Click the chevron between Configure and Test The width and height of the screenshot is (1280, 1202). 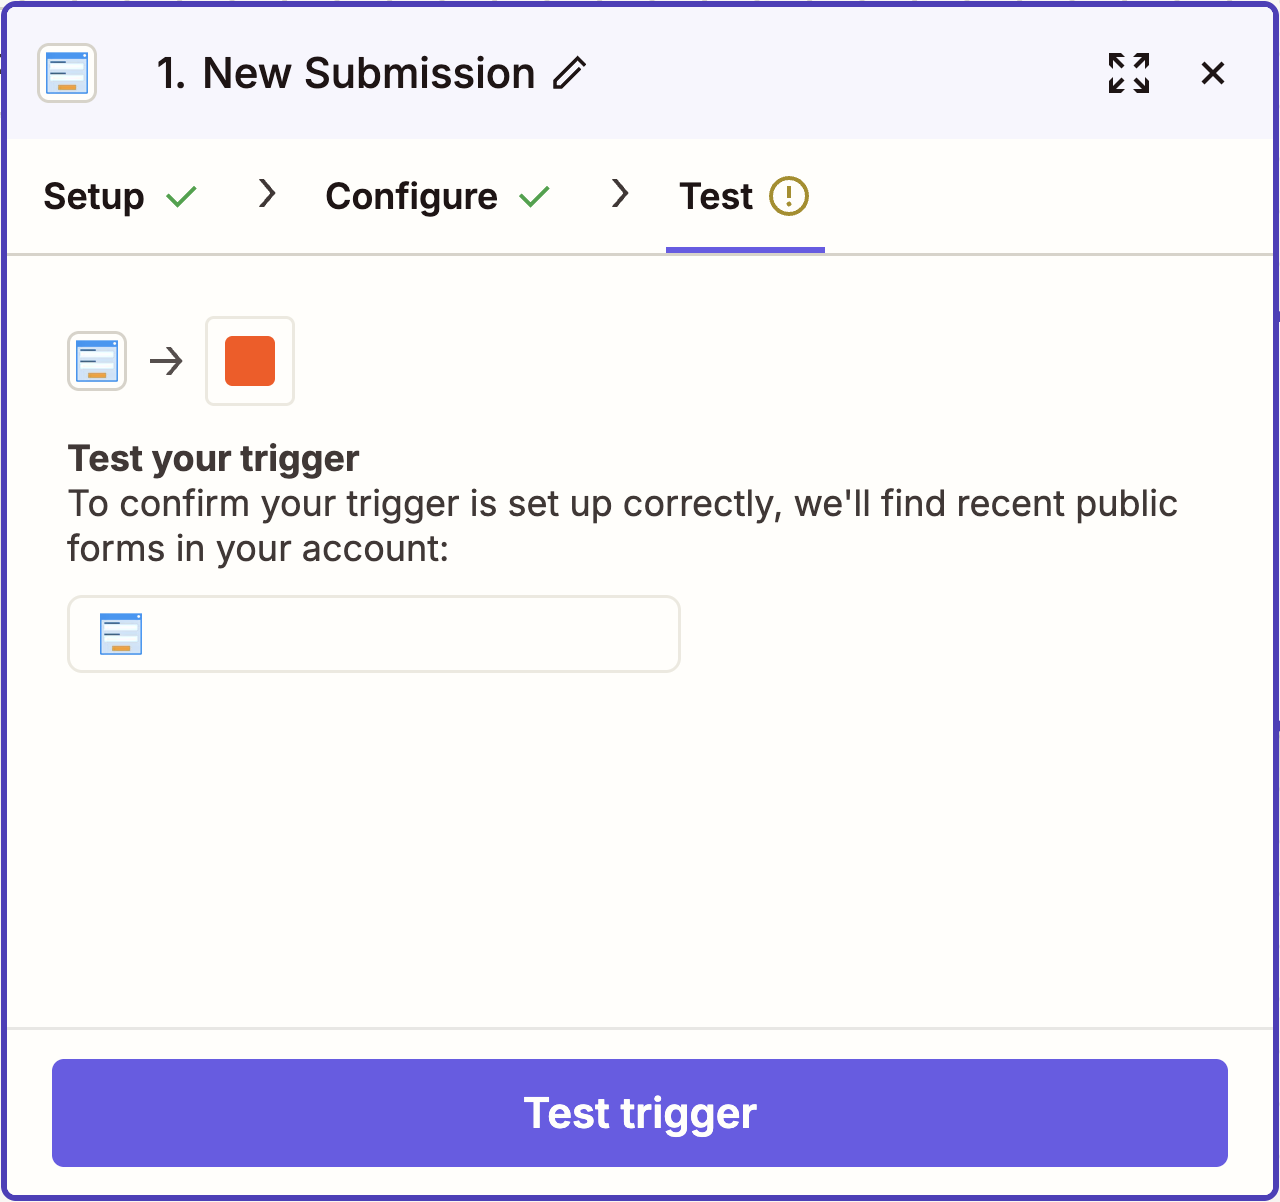point(620,193)
